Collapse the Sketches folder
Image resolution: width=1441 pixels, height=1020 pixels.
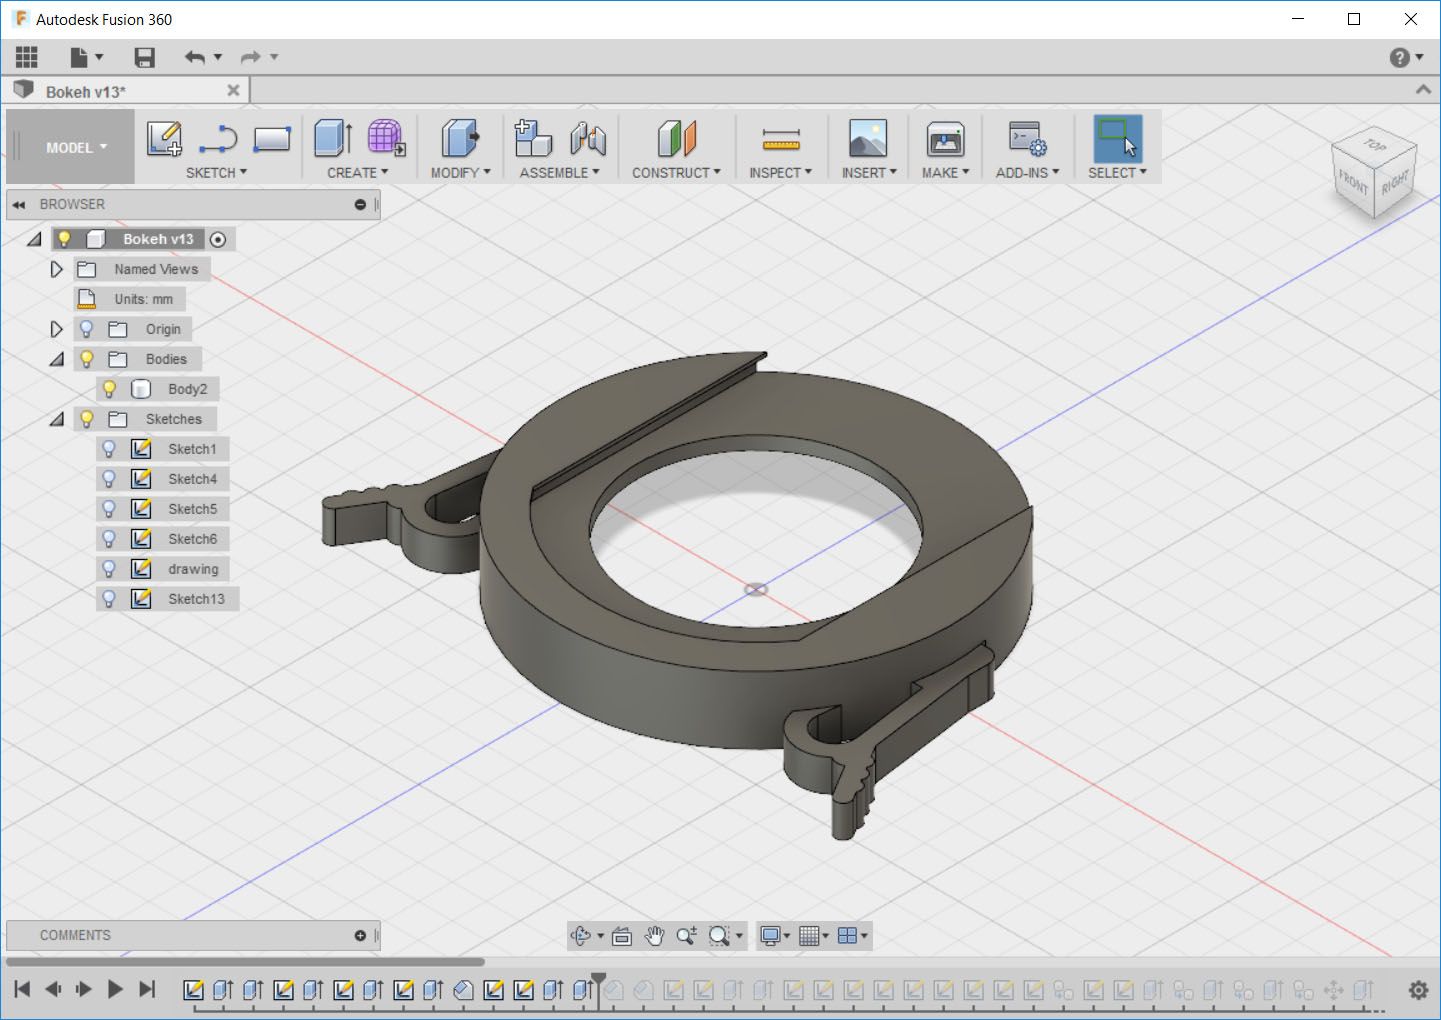coord(57,419)
